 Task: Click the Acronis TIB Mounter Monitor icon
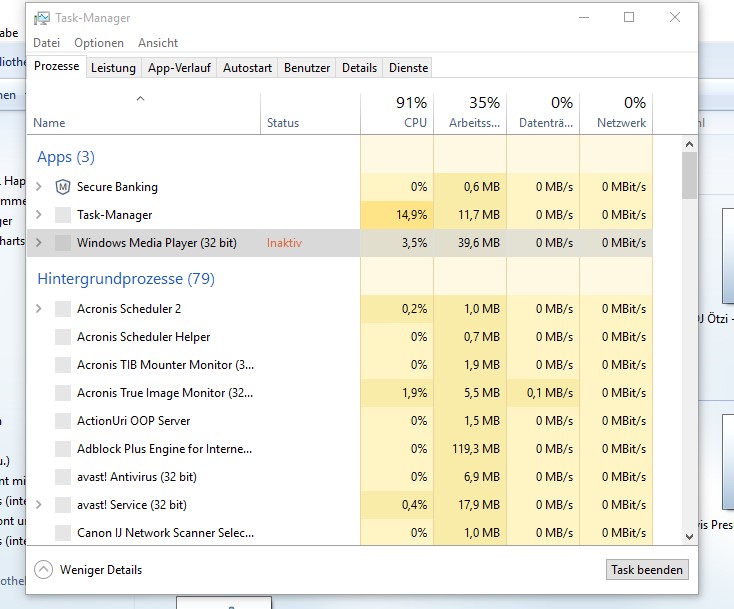coord(63,365)
